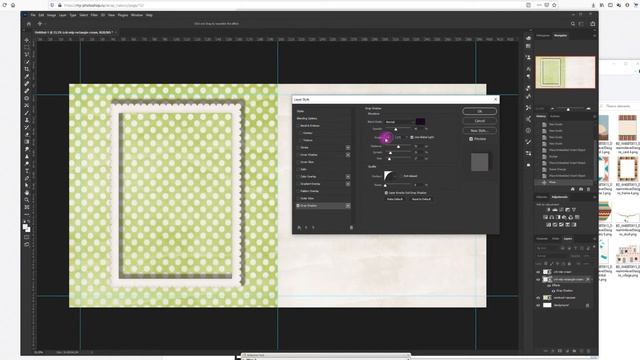Viewport: 640px width, 360px height.
Task: Add another Drop Shadow via plus icon
Action: coord(348,206)
